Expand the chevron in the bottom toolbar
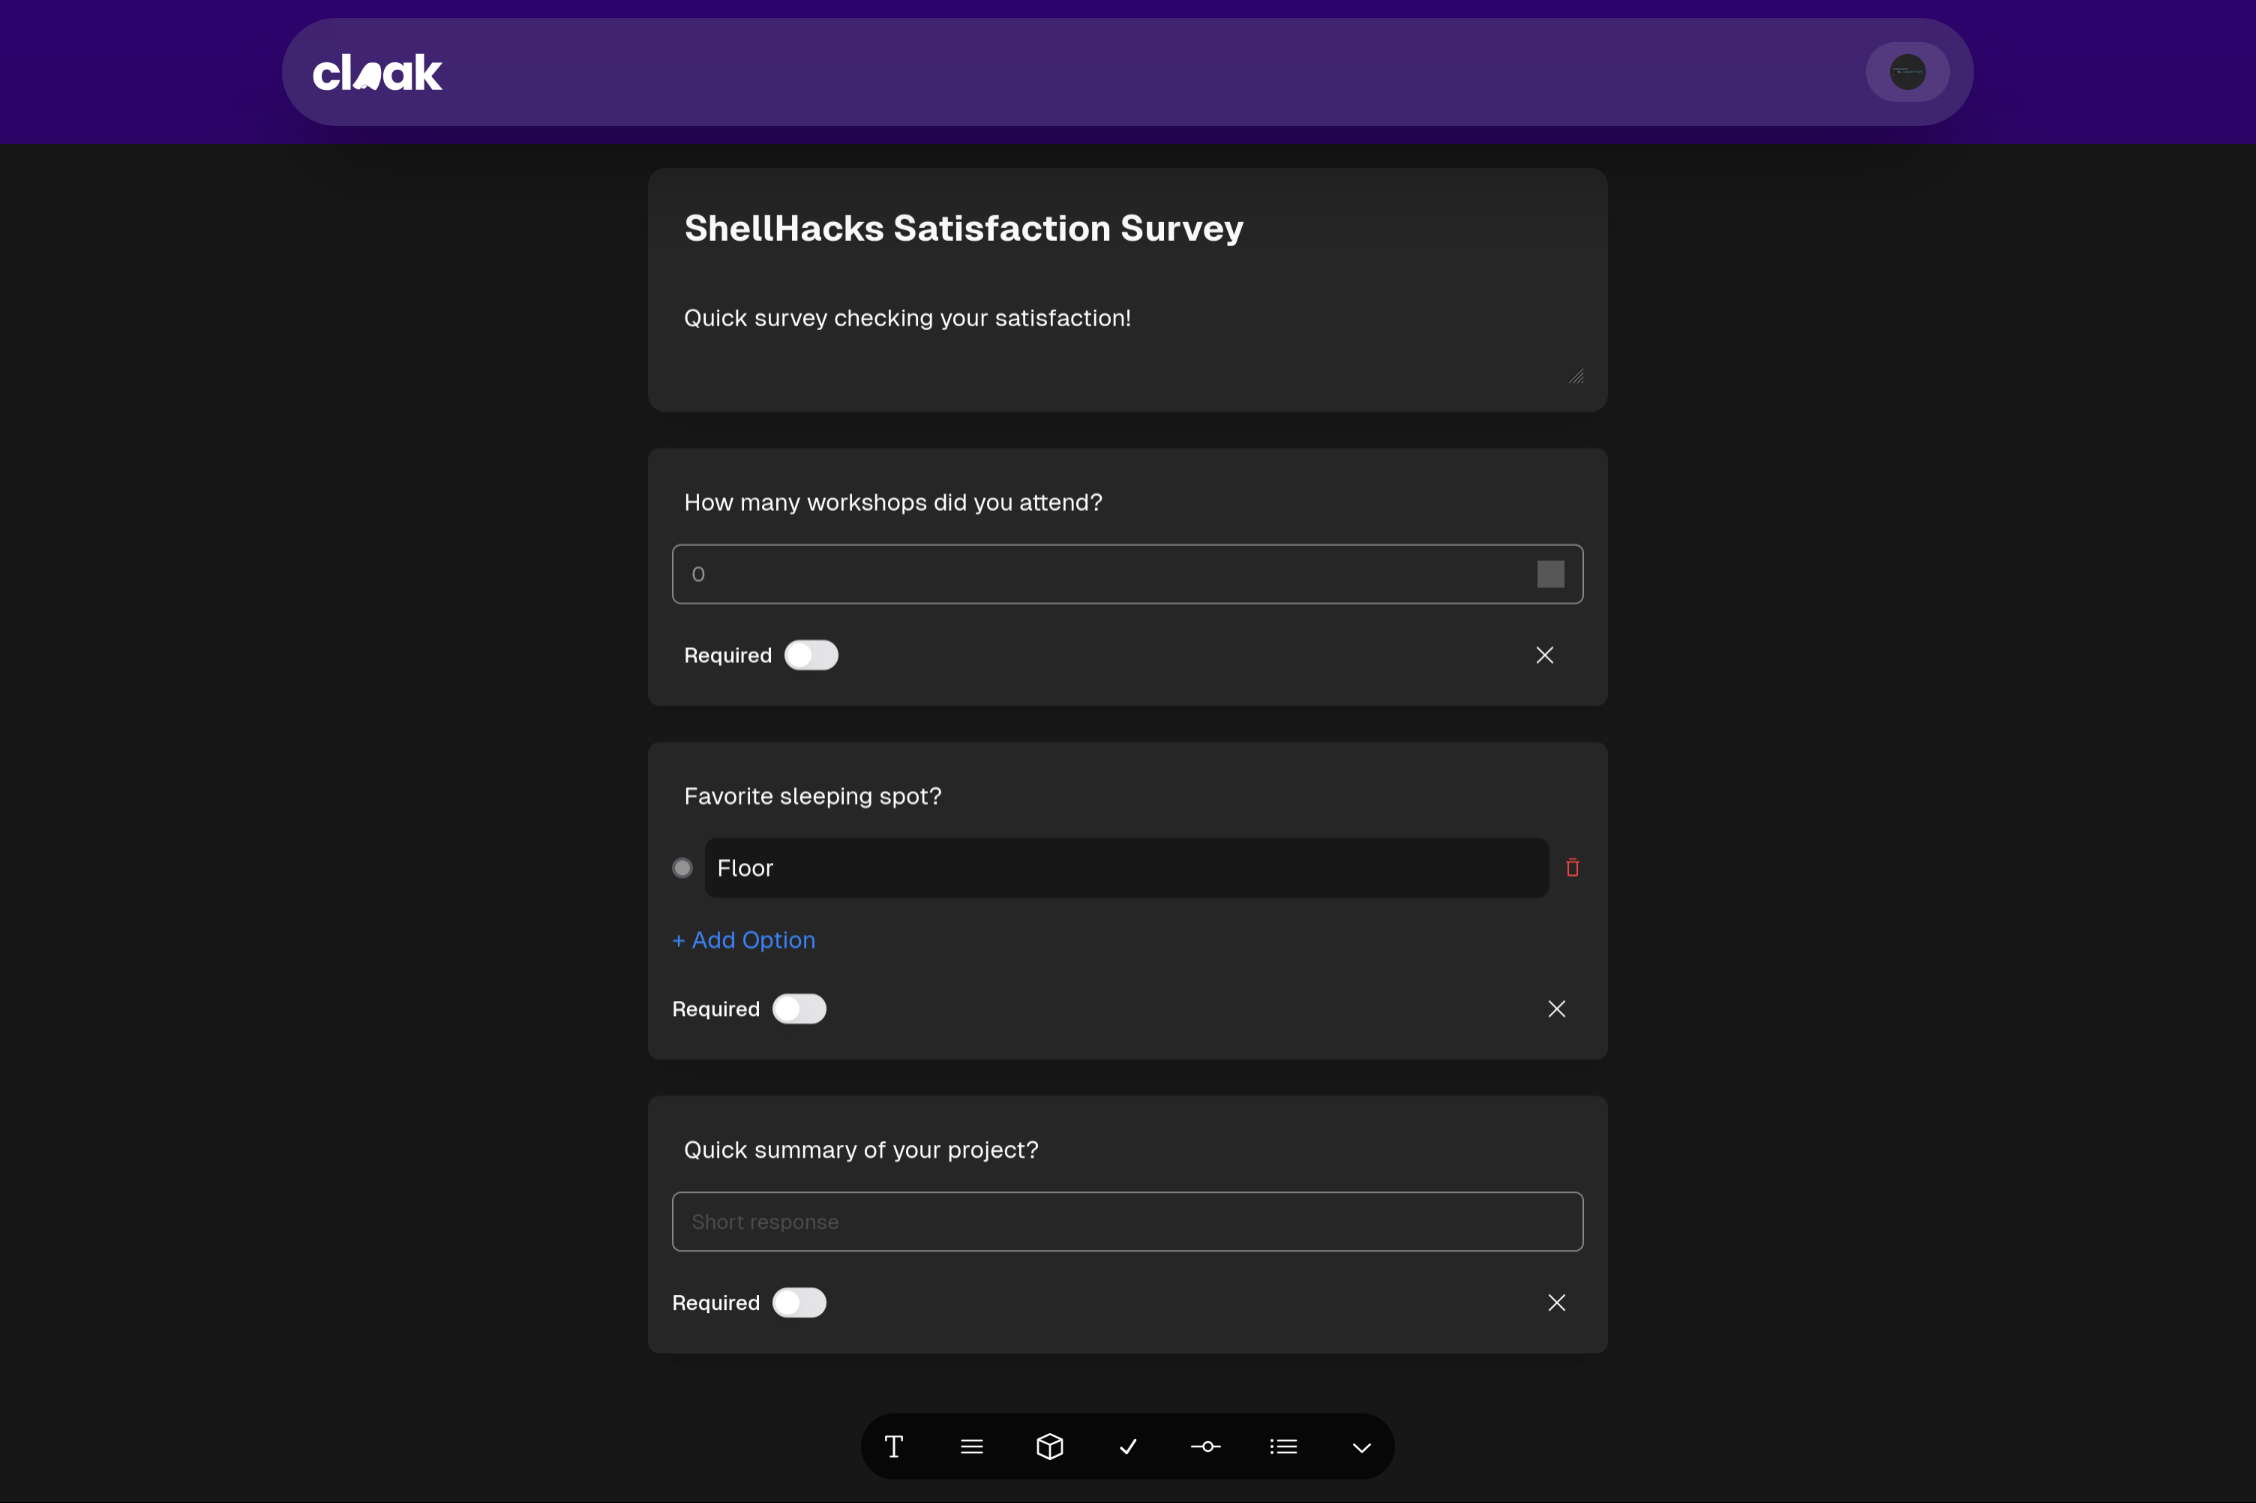 pyautogui.click(x=1361, y=1447)
